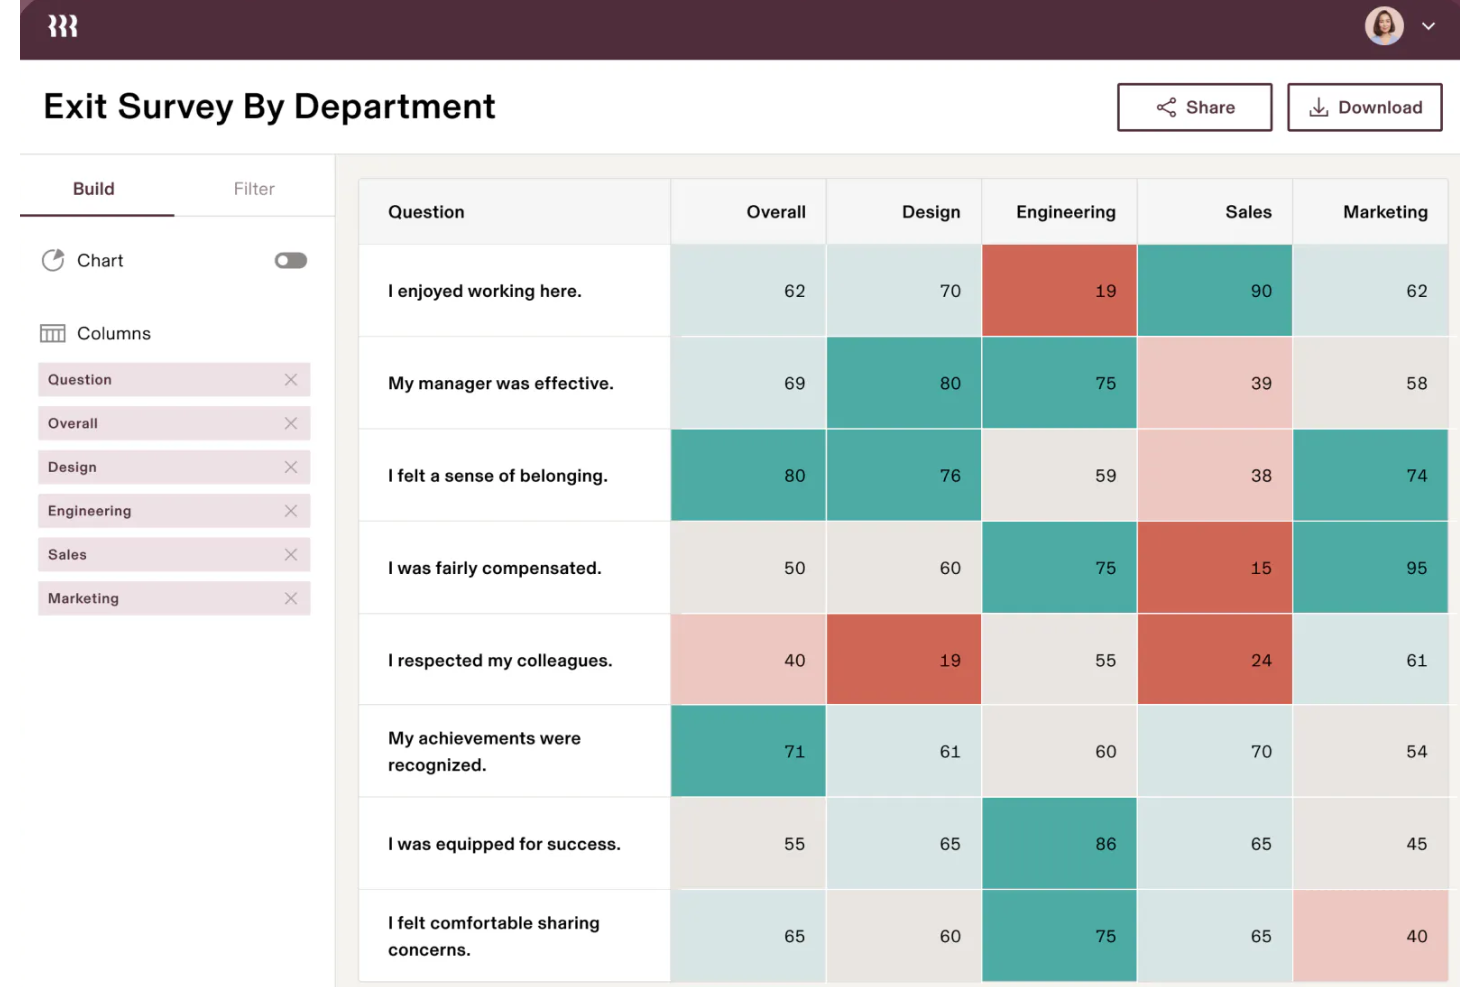Click Marketing cell 95 for fairly compensated
Image resolution: width=1480 pixels, height=987 pixels.
click(1371, 568)
